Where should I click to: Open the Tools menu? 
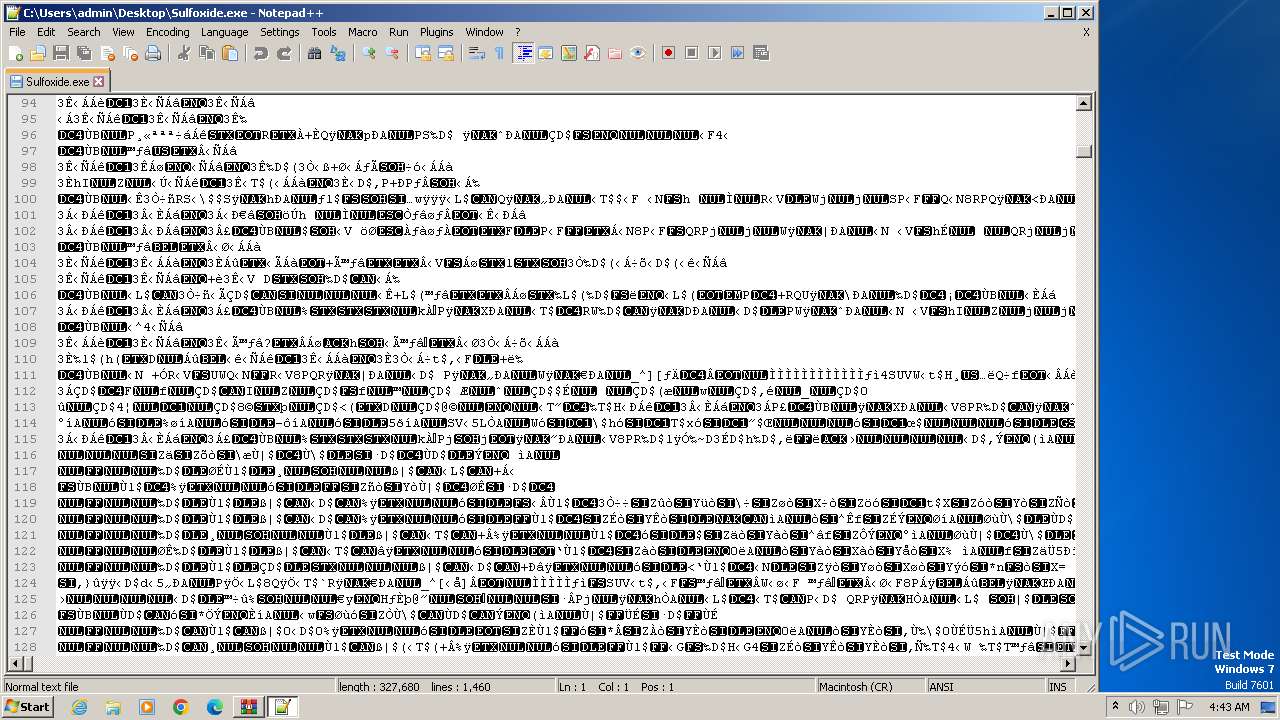[324, 32]
